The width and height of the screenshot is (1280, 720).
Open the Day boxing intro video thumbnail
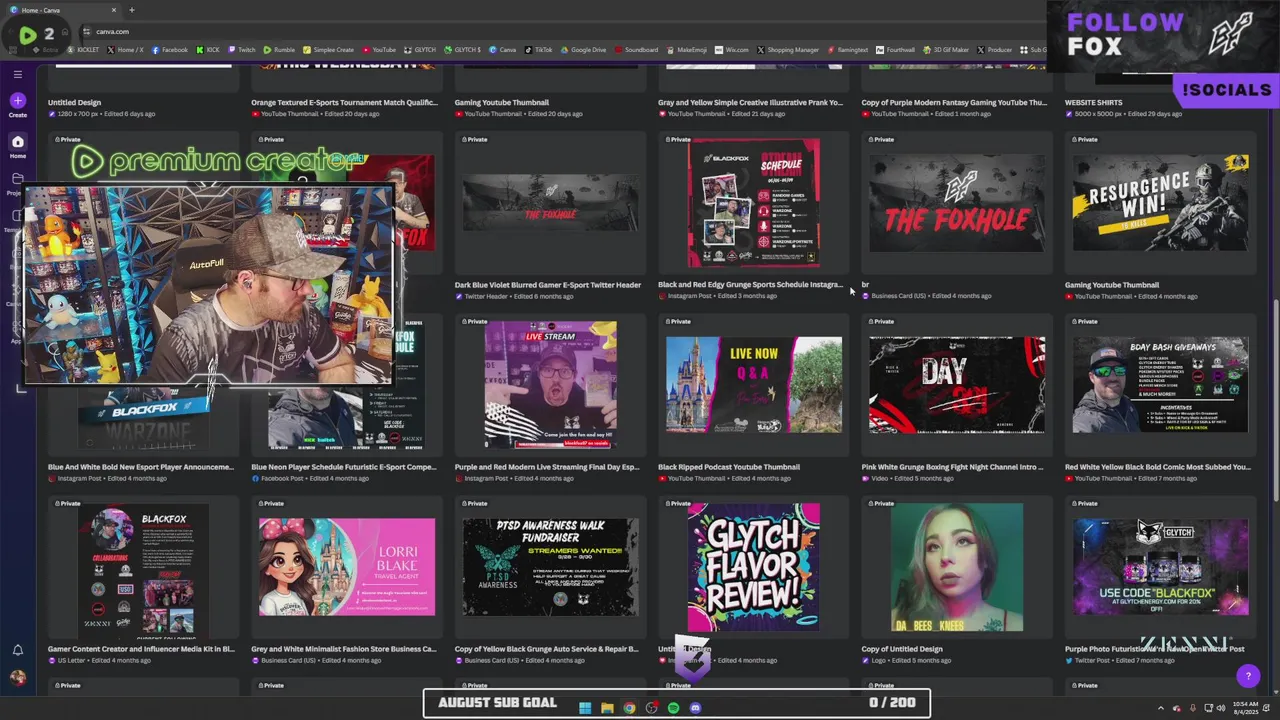point(957,385)
